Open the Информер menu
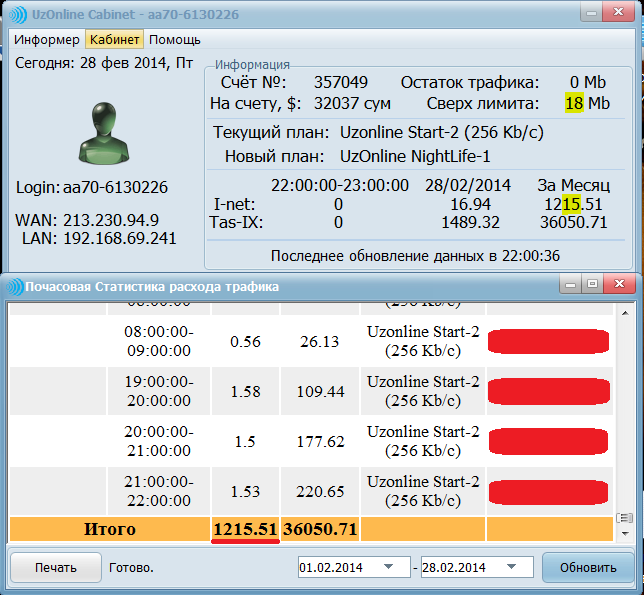644x595 pixels. [46, 40]
